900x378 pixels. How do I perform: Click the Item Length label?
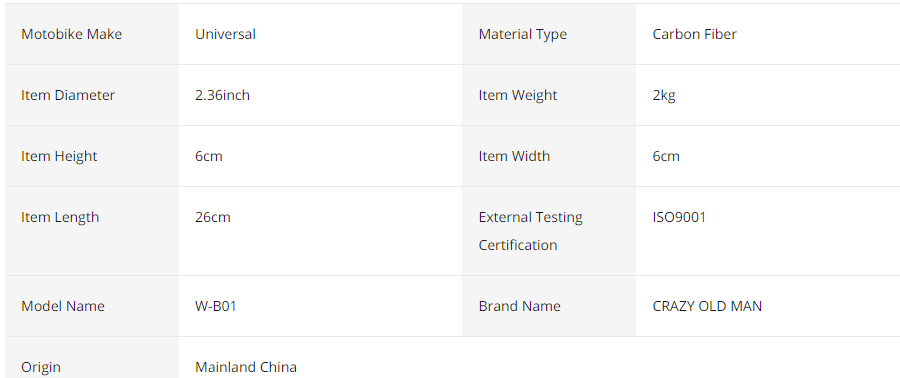(x=60, y=217)
